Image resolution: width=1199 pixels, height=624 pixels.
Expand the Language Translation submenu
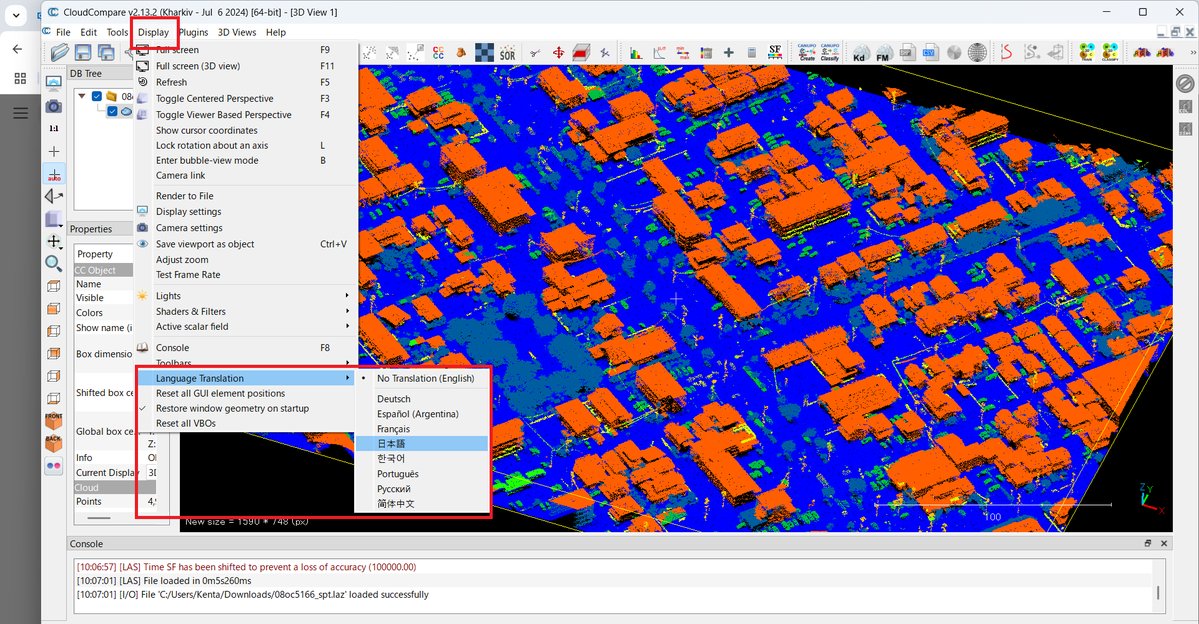click(x=245, y=379)
